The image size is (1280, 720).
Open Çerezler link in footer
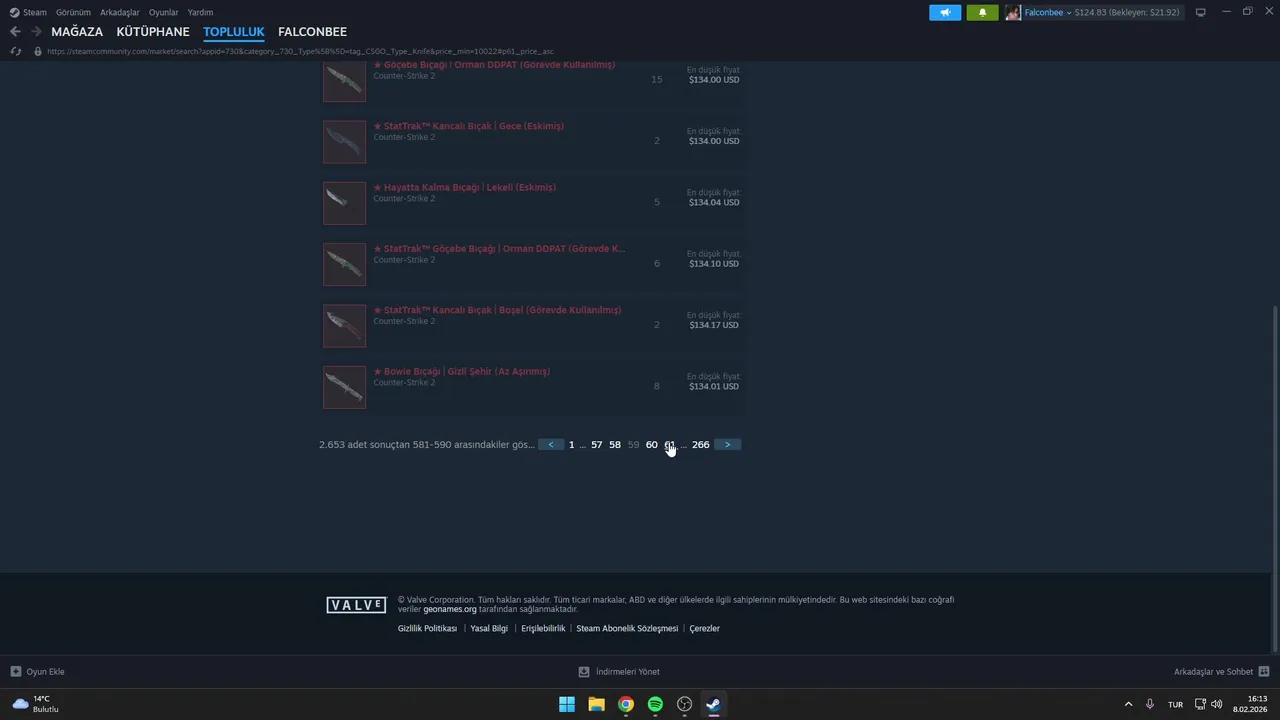[x=705, y=629]
